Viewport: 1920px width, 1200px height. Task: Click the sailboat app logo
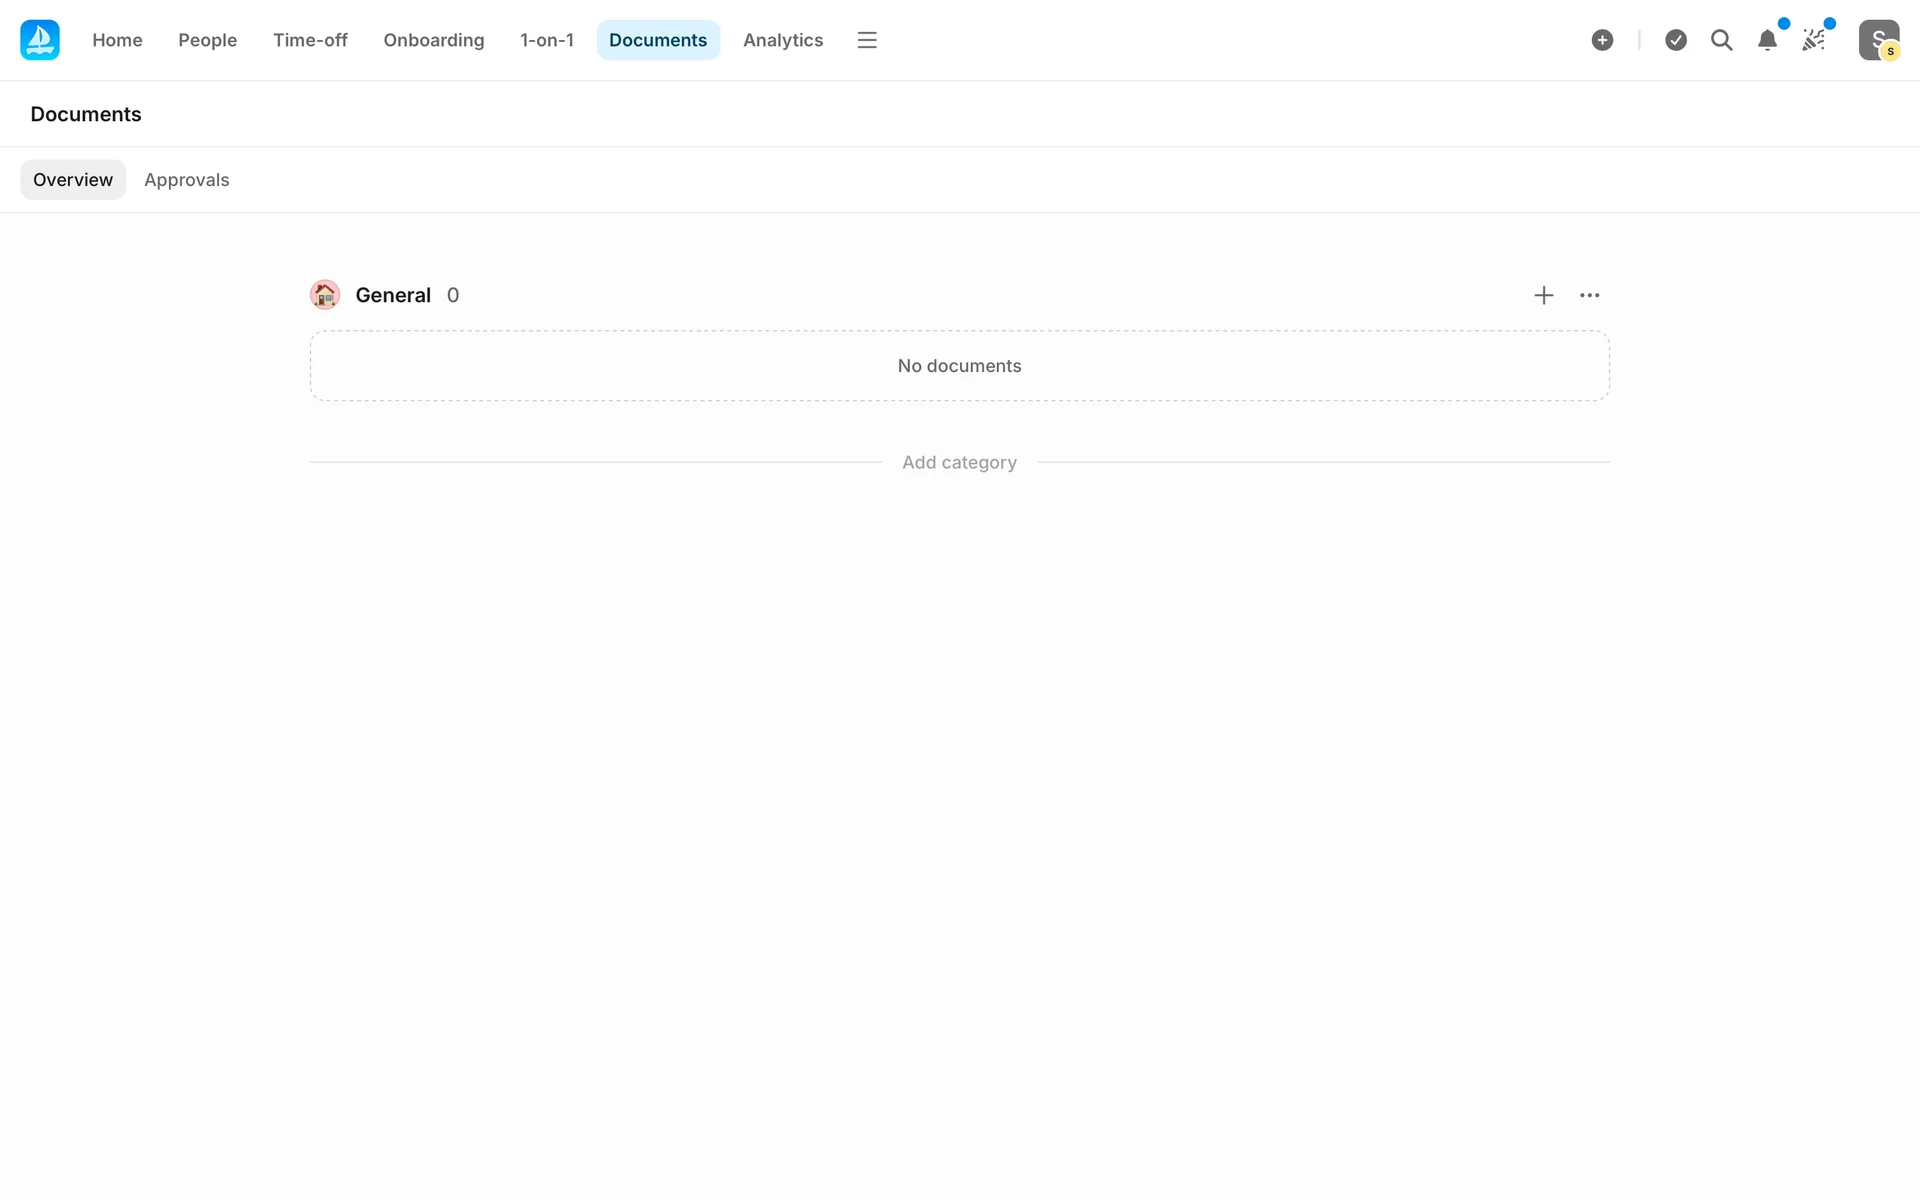click(x=40, y=40)
